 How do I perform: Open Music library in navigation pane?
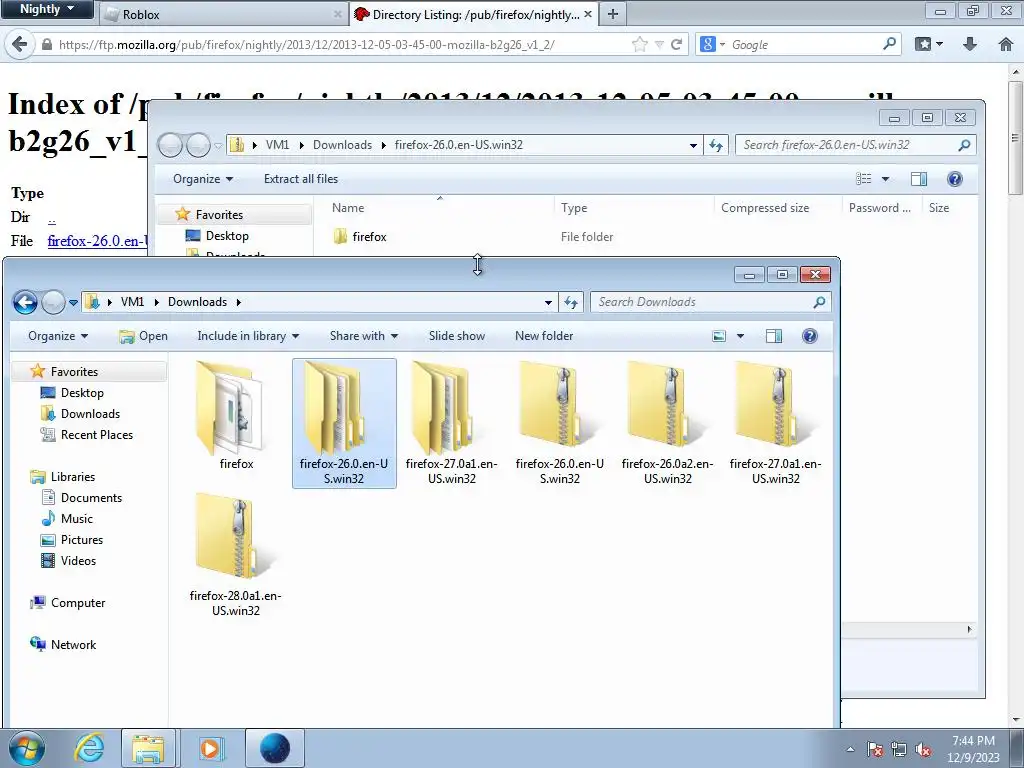pyautogui.click(x=76, y=519)
